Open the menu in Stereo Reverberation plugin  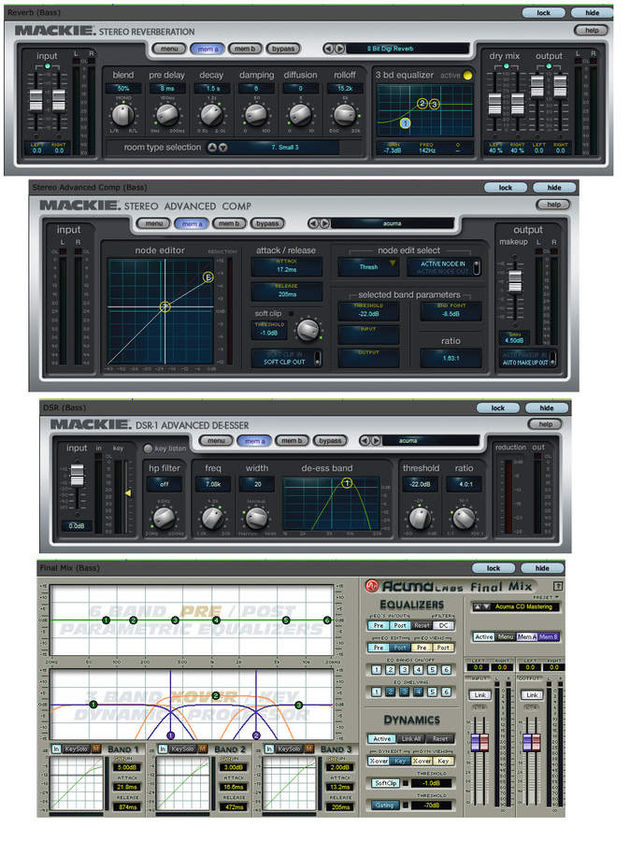[169, 49]
